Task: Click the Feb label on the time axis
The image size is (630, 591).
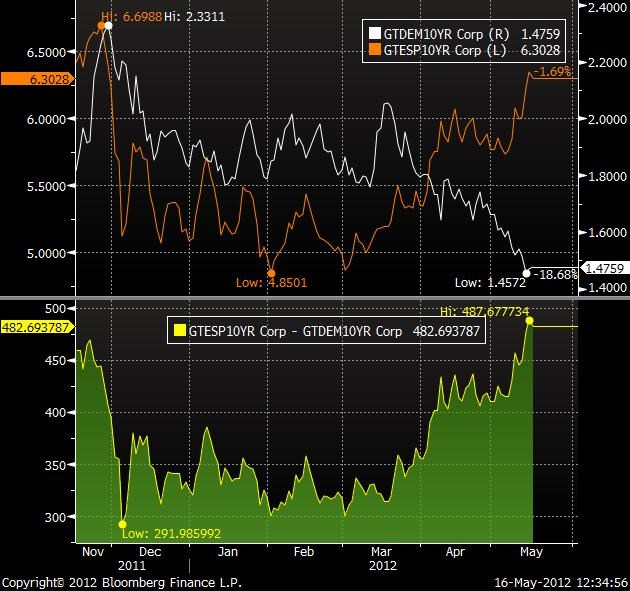Action: (304, 551)
